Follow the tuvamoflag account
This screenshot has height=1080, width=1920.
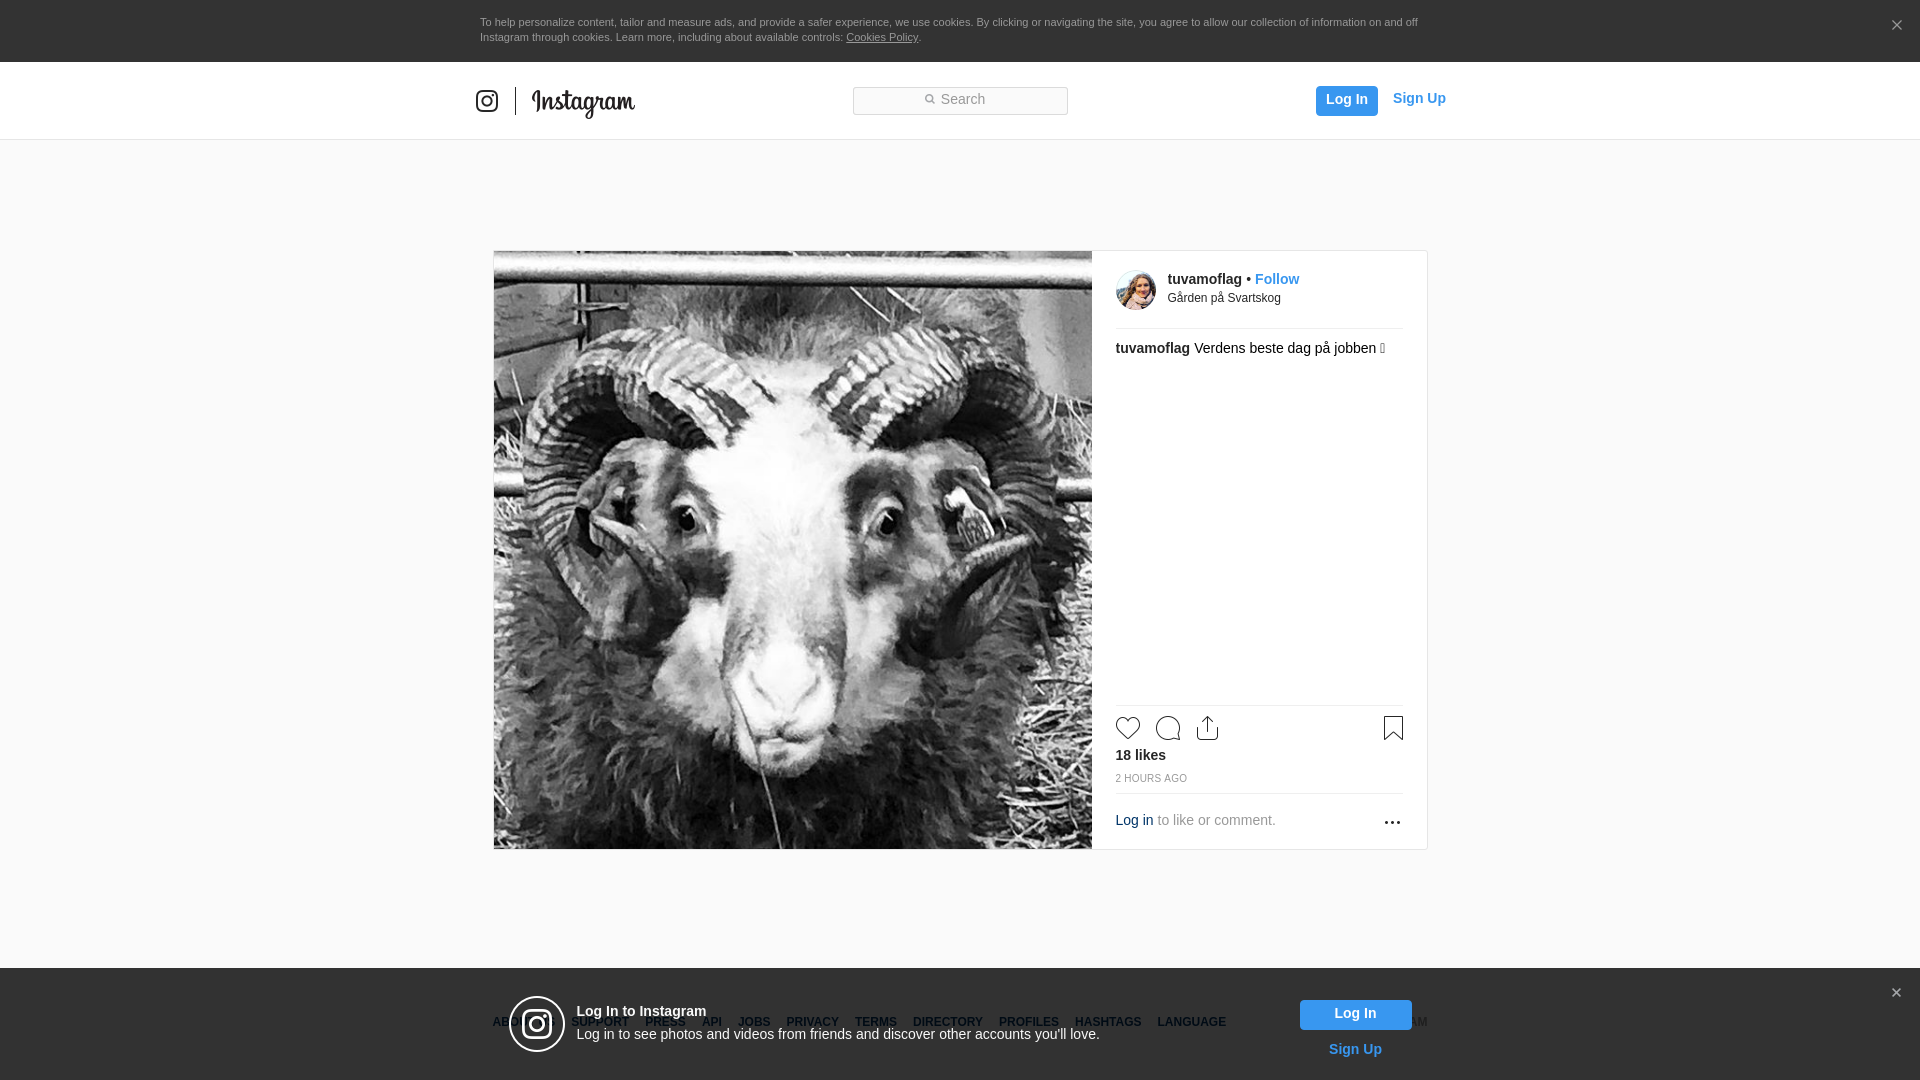pos(1276,279)
